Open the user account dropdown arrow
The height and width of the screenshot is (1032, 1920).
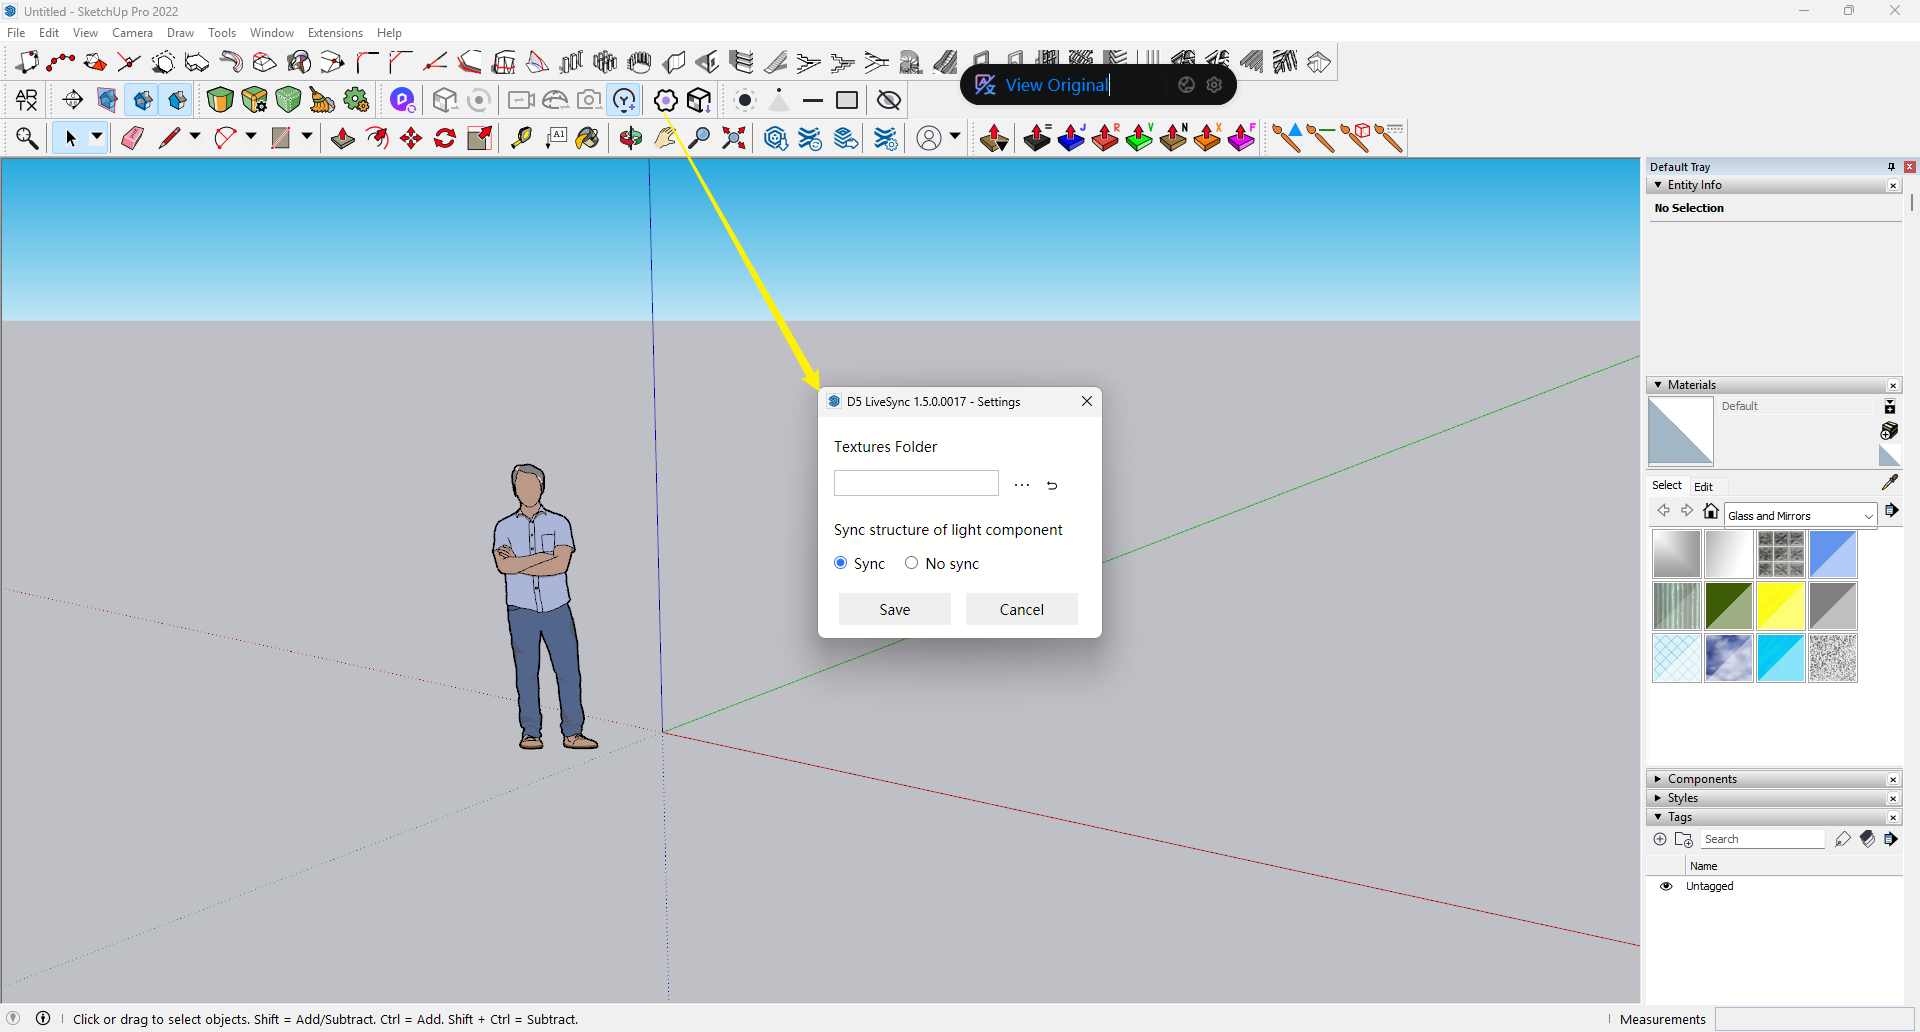click(955, 137)
